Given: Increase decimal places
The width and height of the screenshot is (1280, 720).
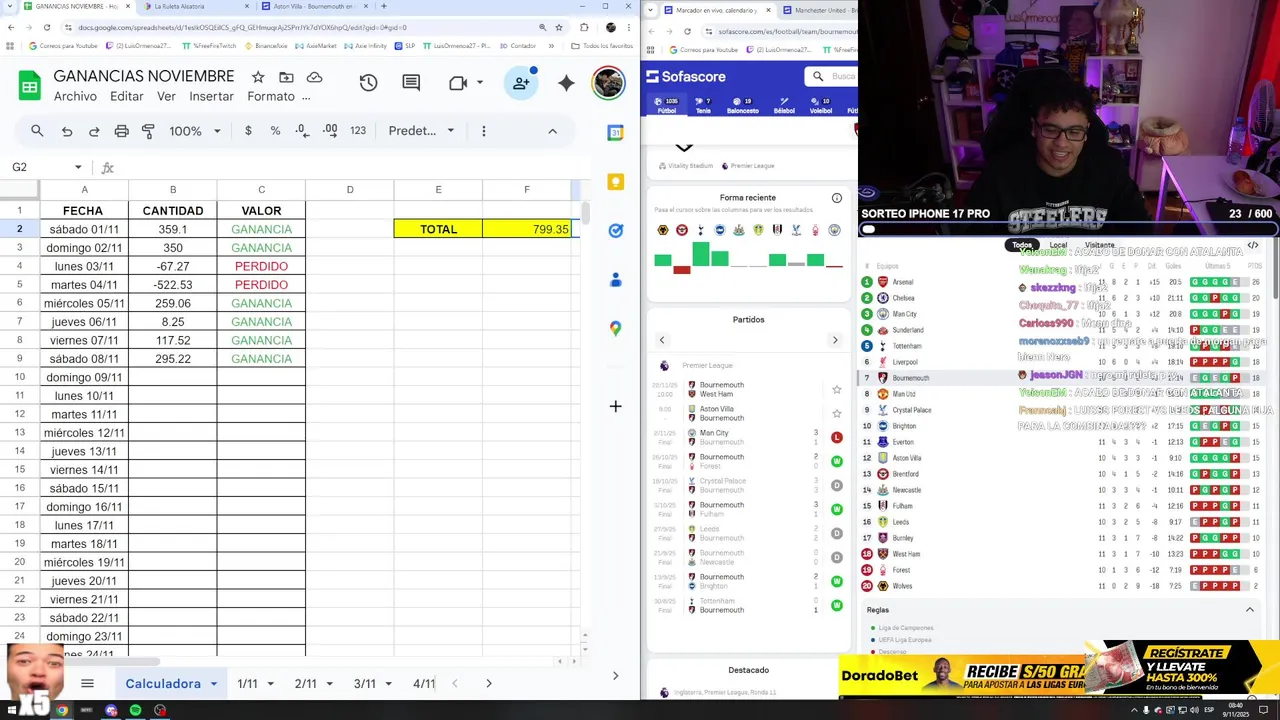Looking at the screenshot, I should point(330,131).
